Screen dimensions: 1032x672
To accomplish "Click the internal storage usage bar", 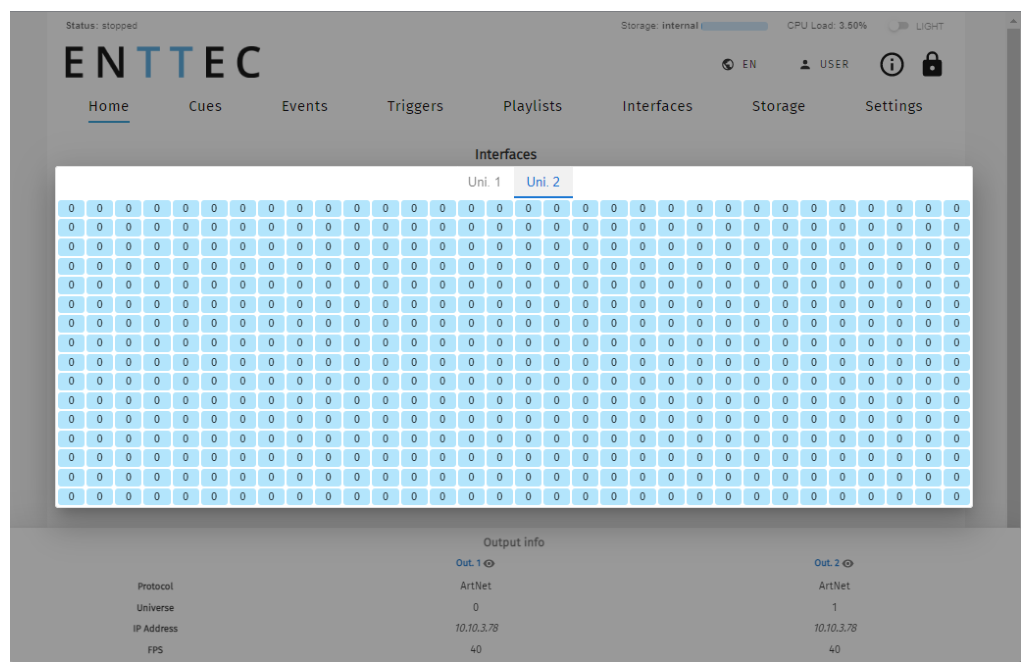I will pos(735,26).
